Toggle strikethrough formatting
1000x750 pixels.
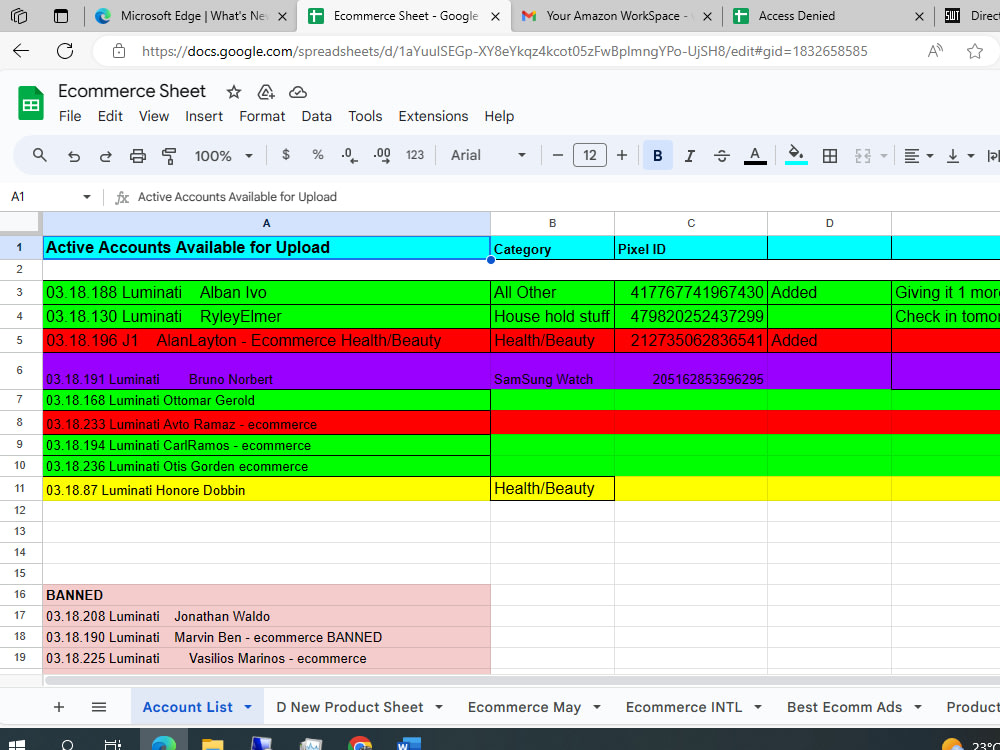[722, 156]
